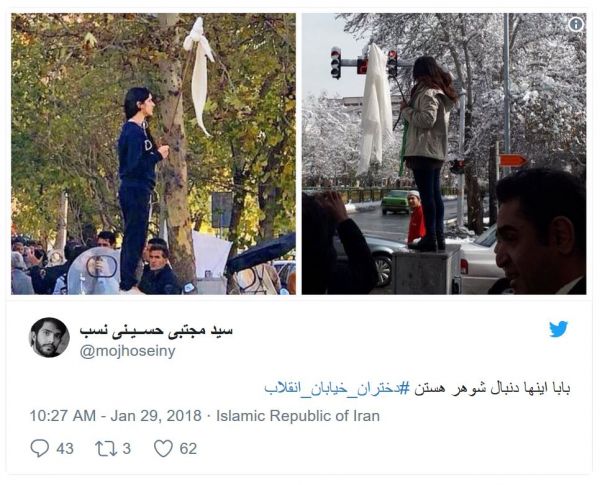Click the retweet count 3
This screenshot has width=600, height=485.
127,449
